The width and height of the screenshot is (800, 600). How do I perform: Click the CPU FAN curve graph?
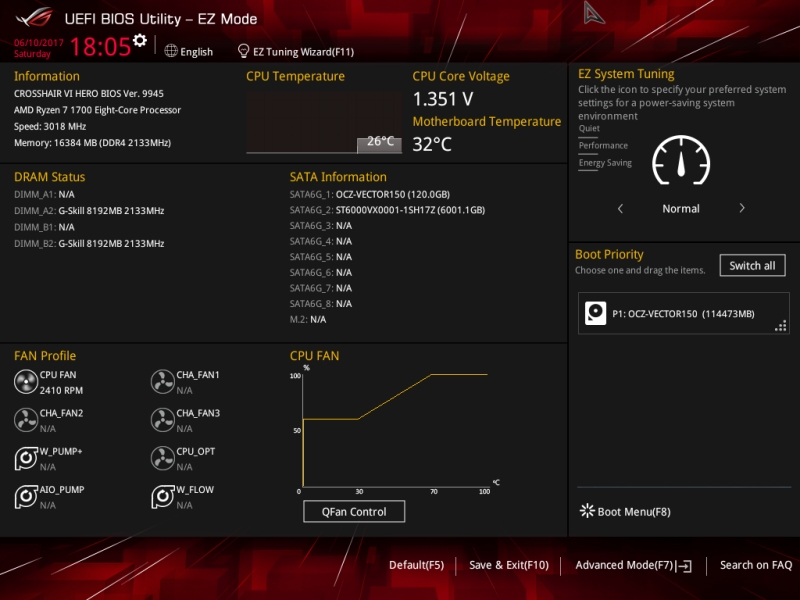point(395,430)
